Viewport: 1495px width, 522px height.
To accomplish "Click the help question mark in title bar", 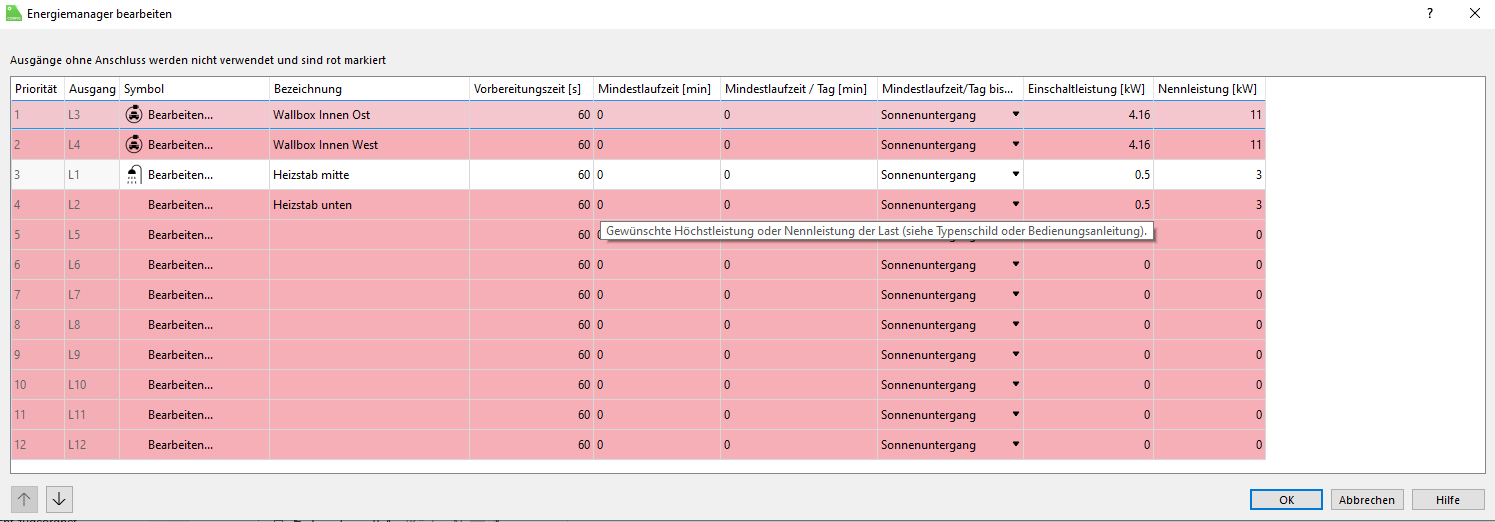I will pos(1429,13).
